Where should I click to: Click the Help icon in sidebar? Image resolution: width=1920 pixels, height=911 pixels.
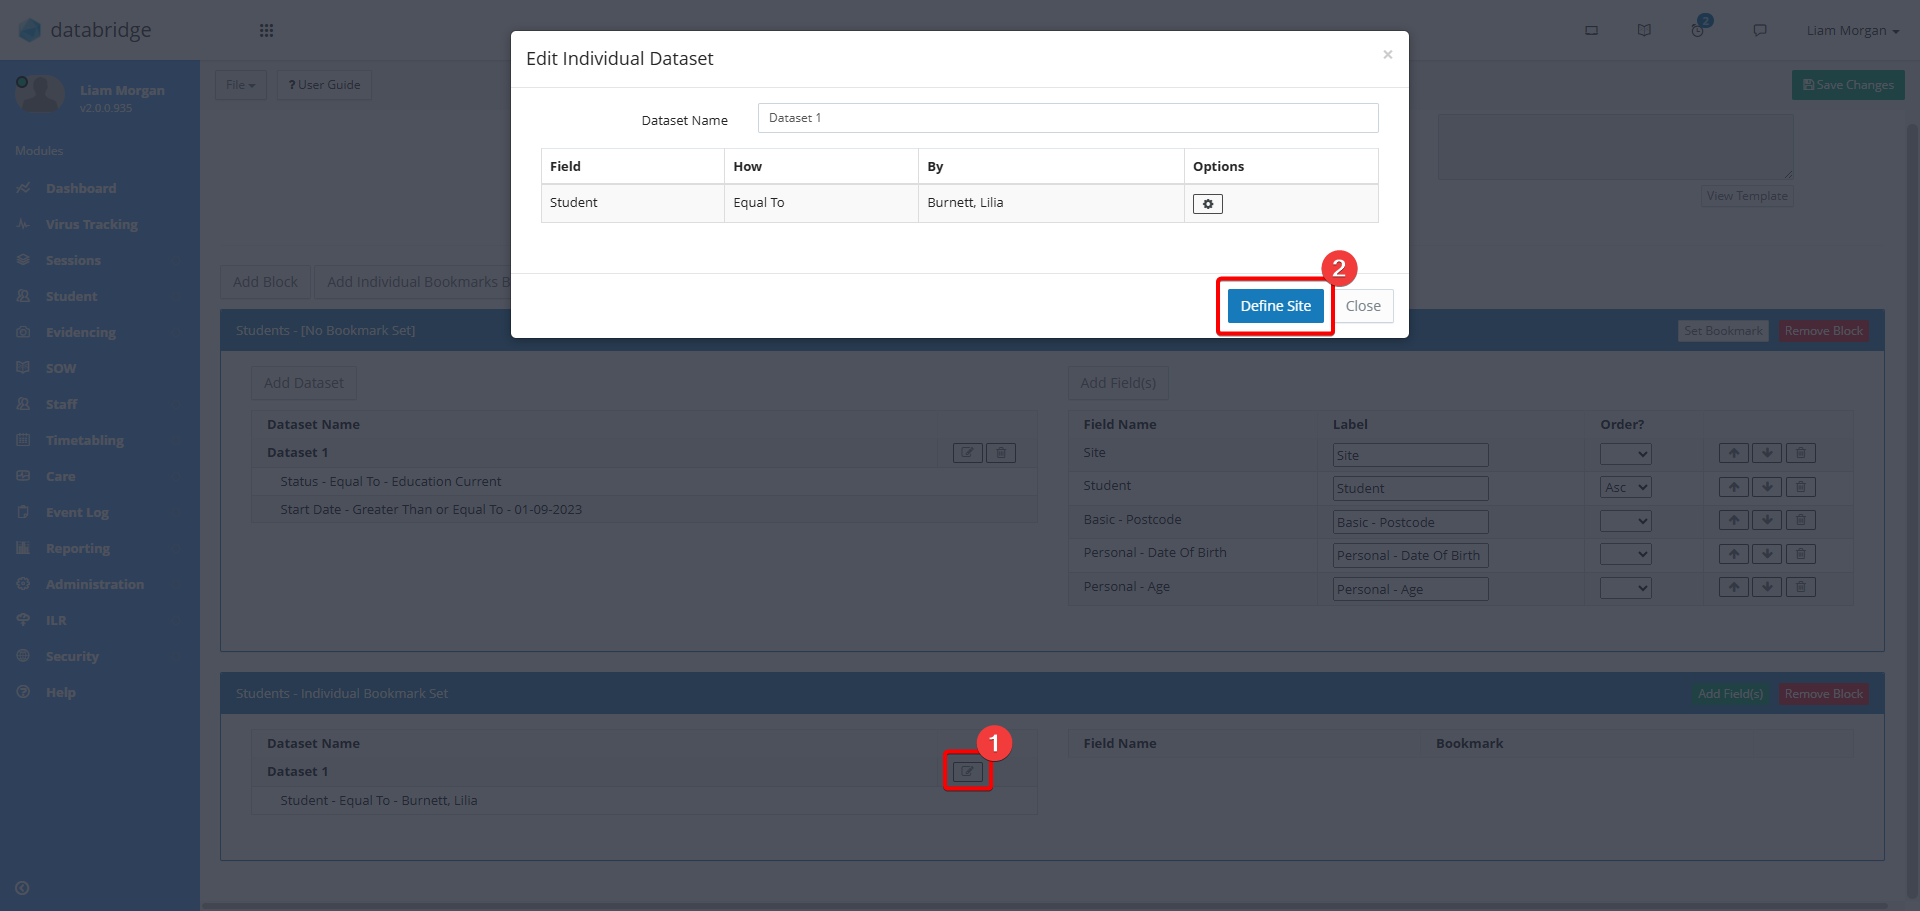(23, 692)
